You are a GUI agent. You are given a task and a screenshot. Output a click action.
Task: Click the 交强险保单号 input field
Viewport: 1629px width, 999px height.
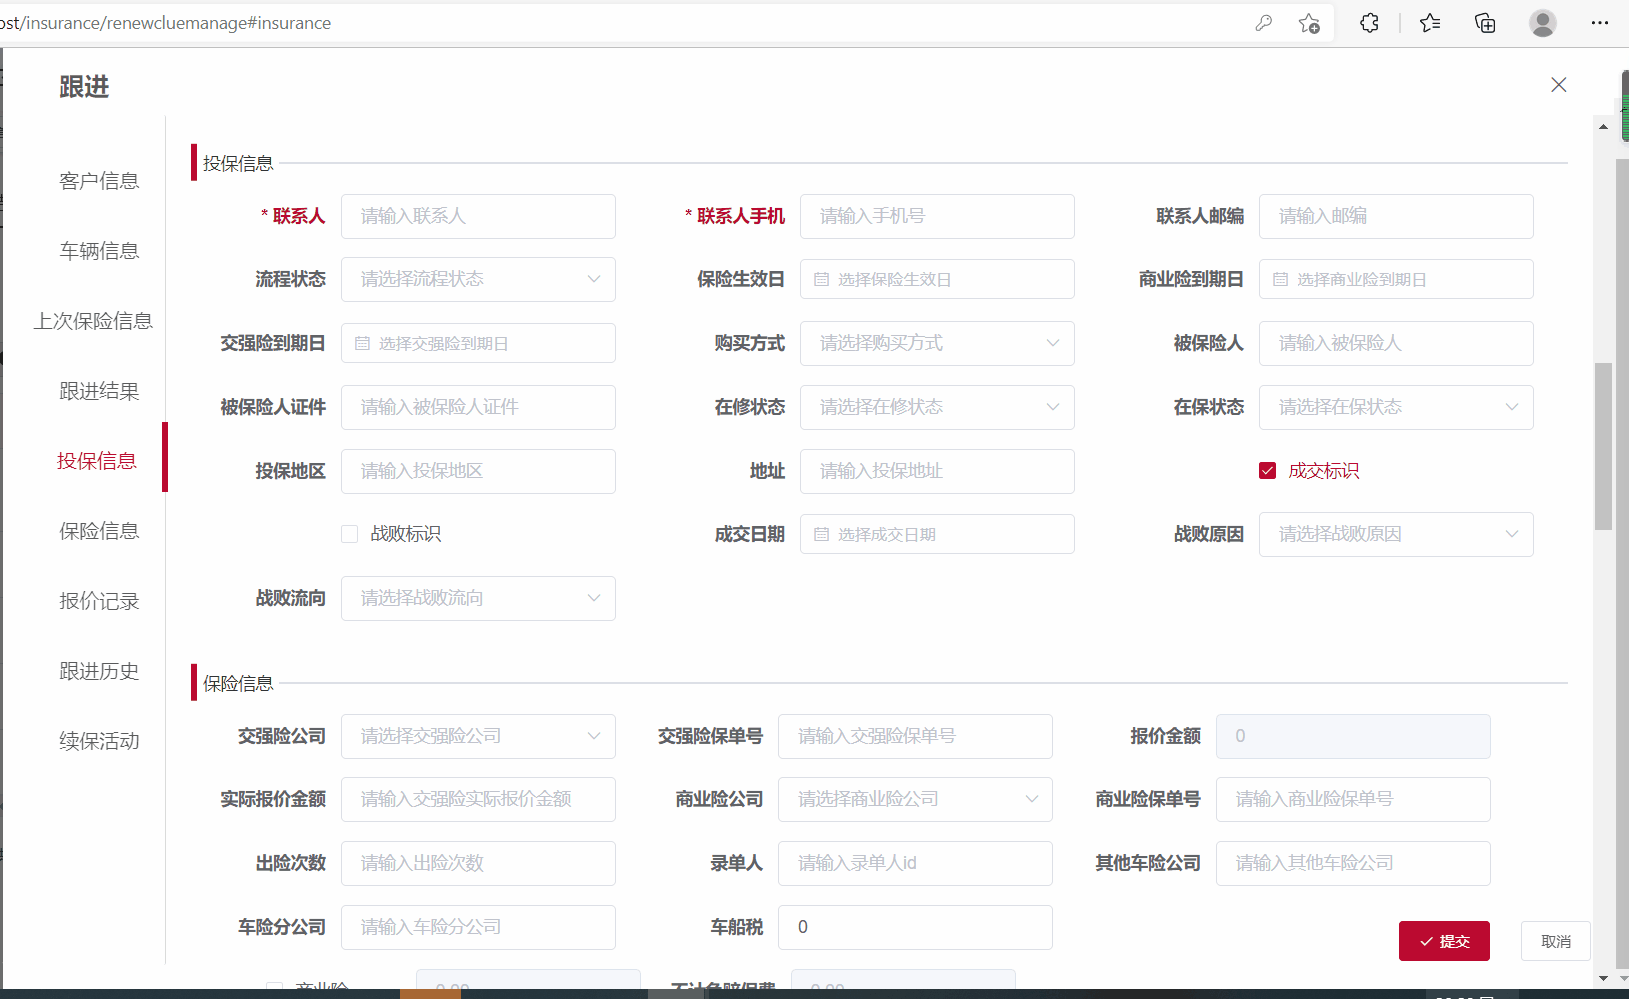915,736
